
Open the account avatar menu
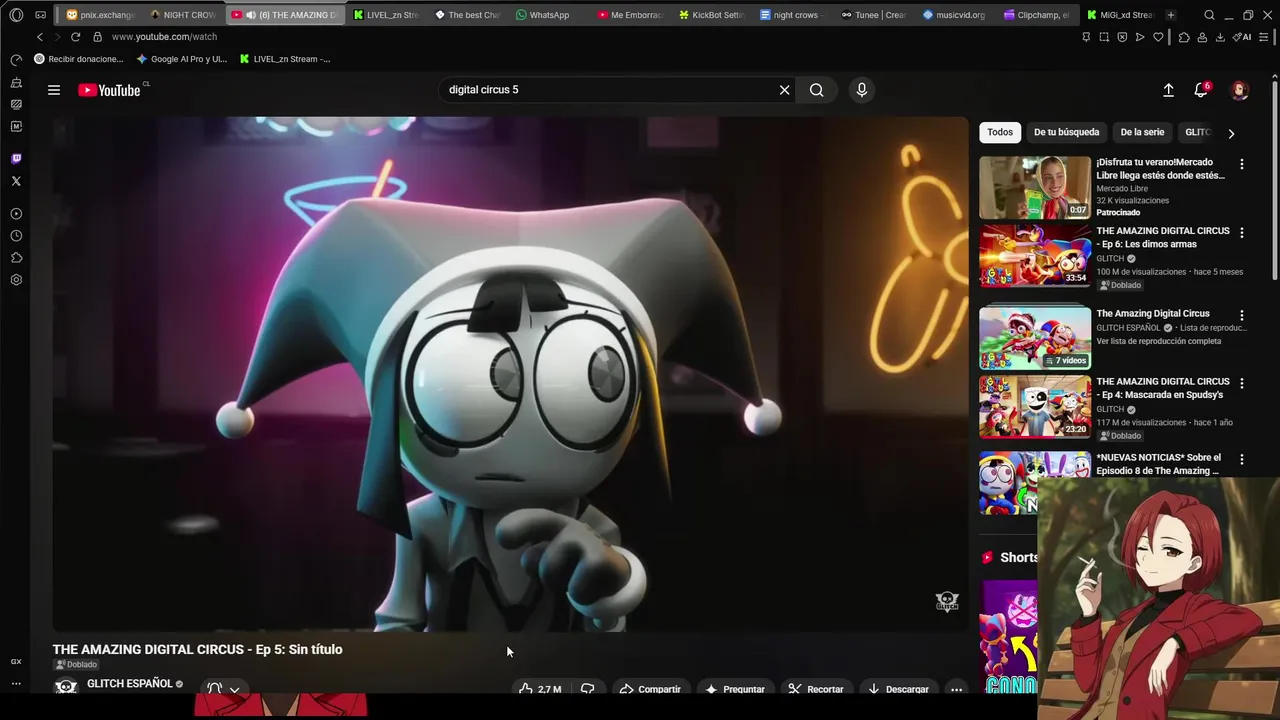coord(1239,90)
